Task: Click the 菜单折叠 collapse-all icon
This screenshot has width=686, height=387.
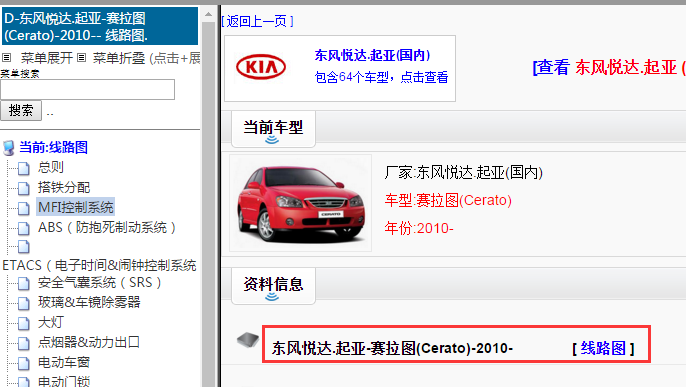Action: point(81,57)
